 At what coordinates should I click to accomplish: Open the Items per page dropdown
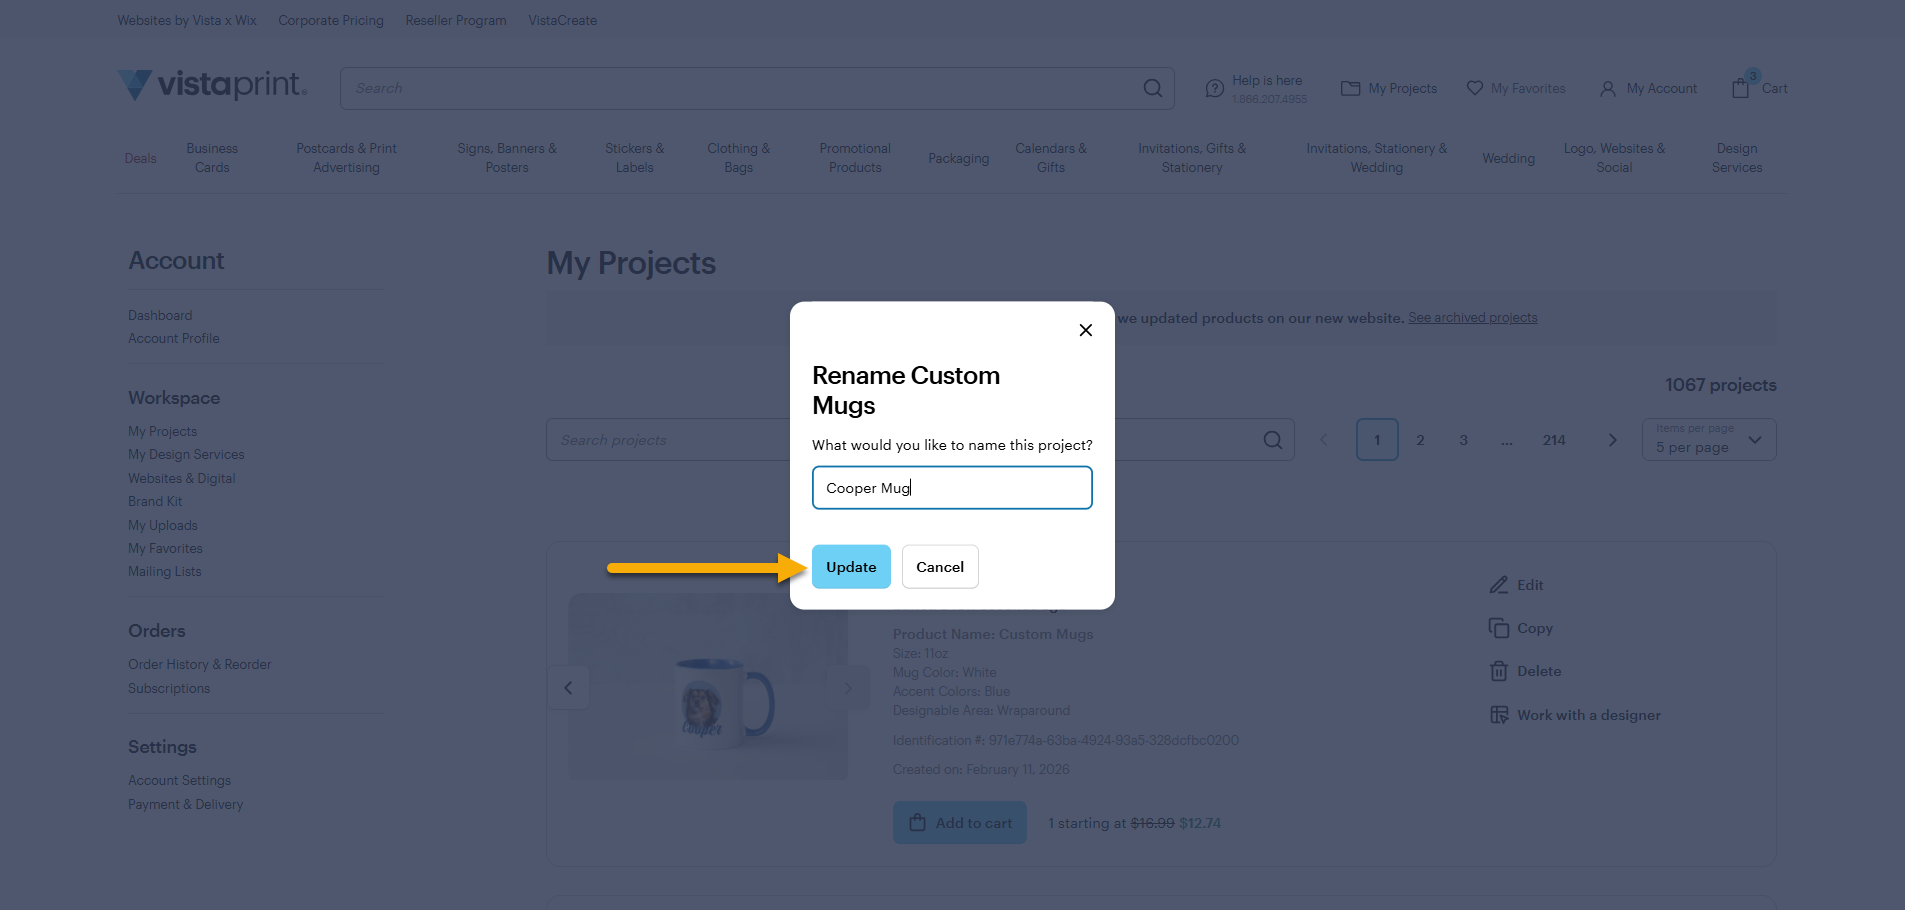pyautogui.click(x=1709, y=440)
